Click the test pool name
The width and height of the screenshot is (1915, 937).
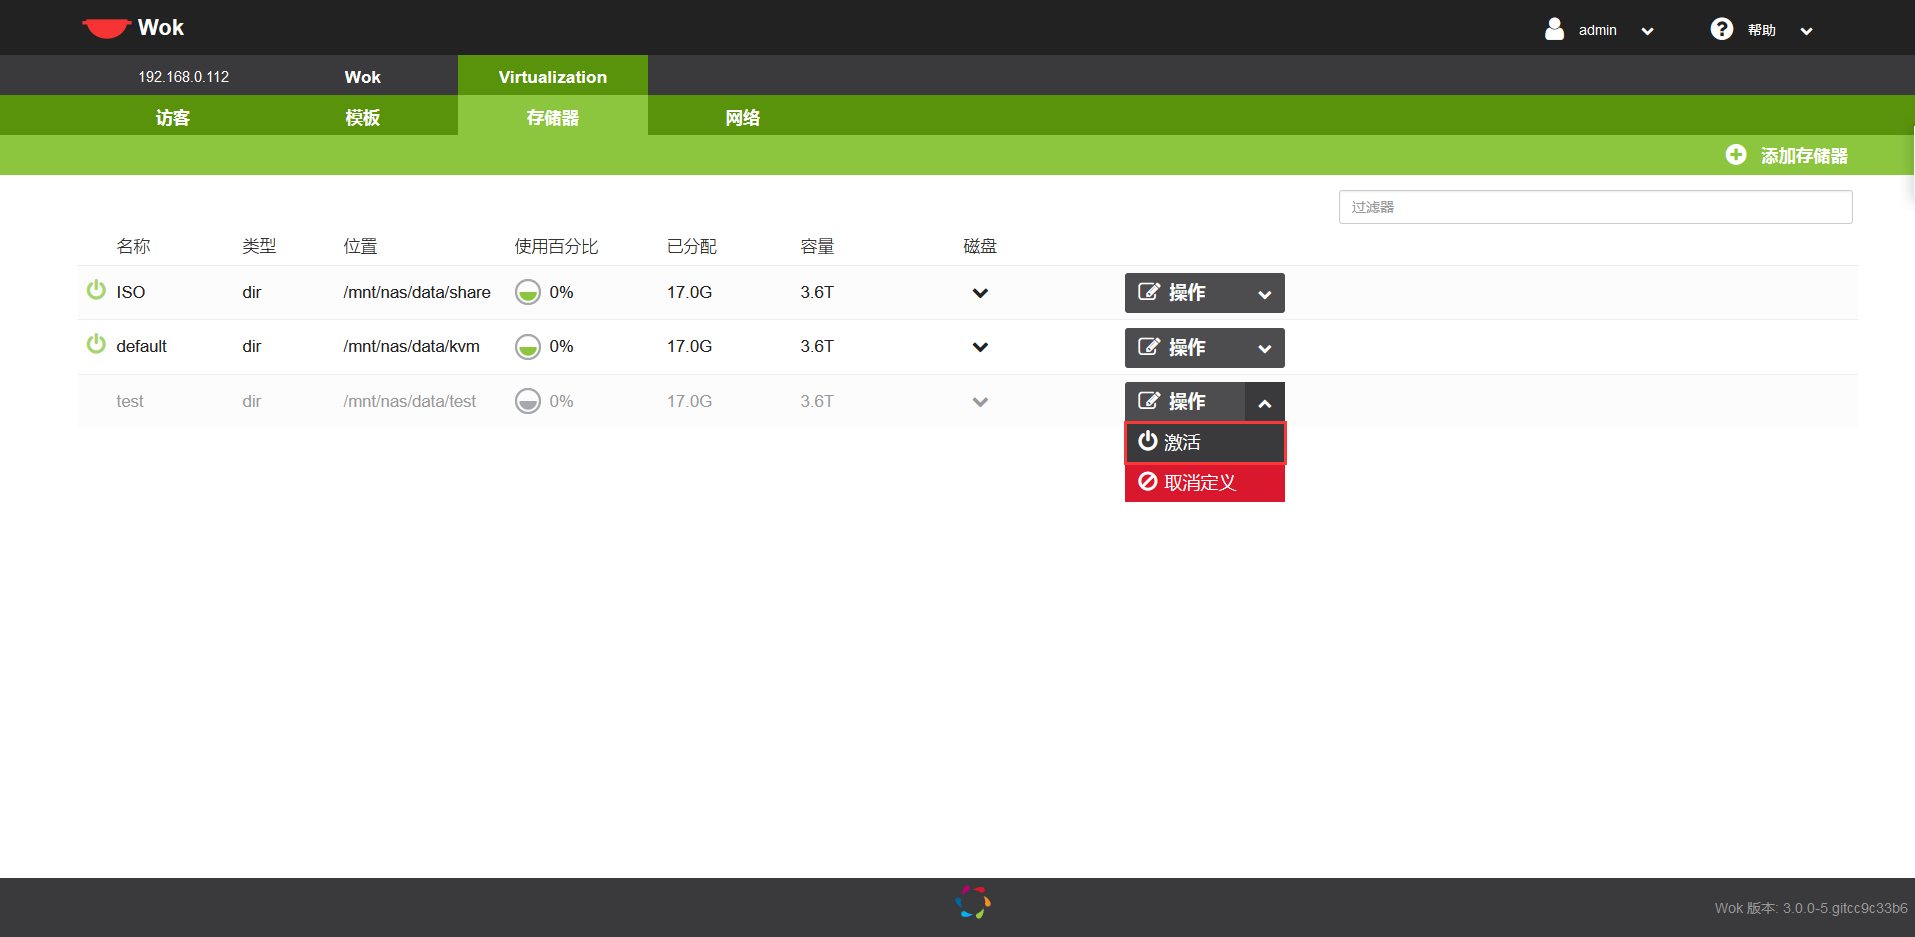point(130,401)
